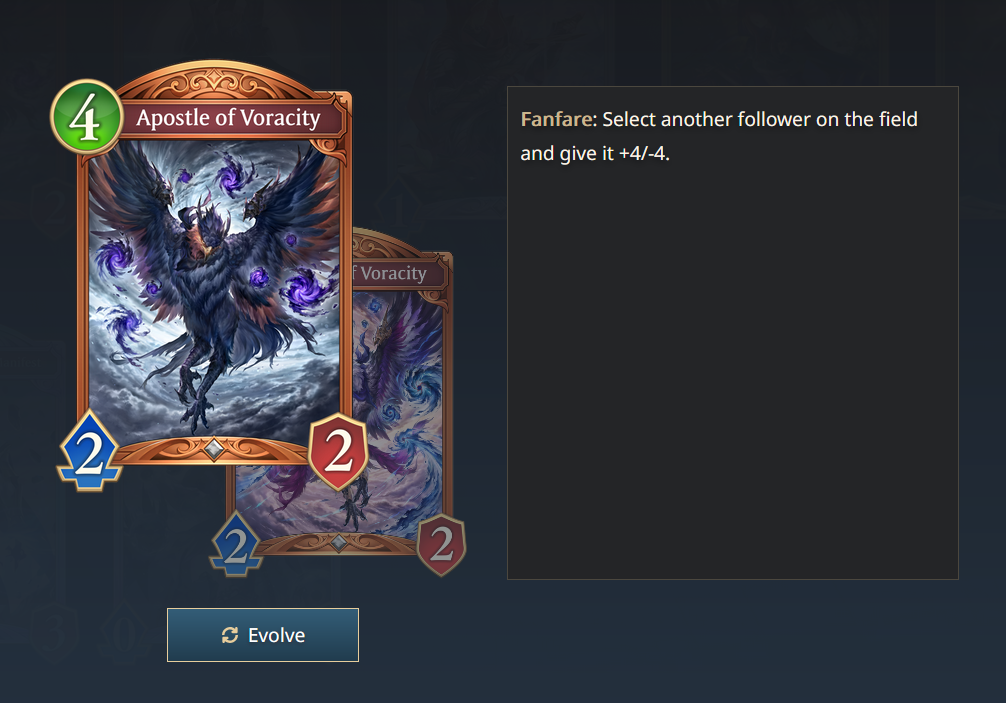
Task: Click the +4/-4 text in the effect
Action: pos(644,154)
